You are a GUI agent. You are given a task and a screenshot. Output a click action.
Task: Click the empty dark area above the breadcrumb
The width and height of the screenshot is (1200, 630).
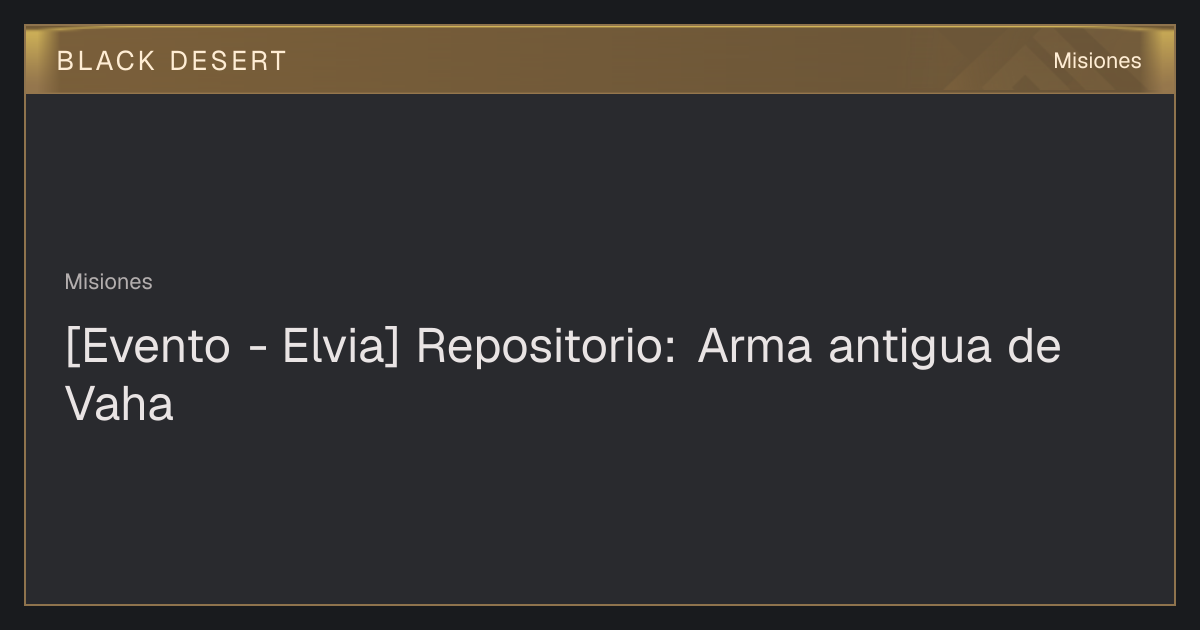[x=600, y=180]
